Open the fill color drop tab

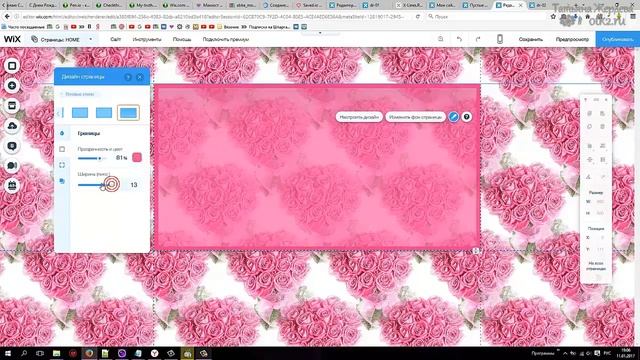[x=62, y=133]
